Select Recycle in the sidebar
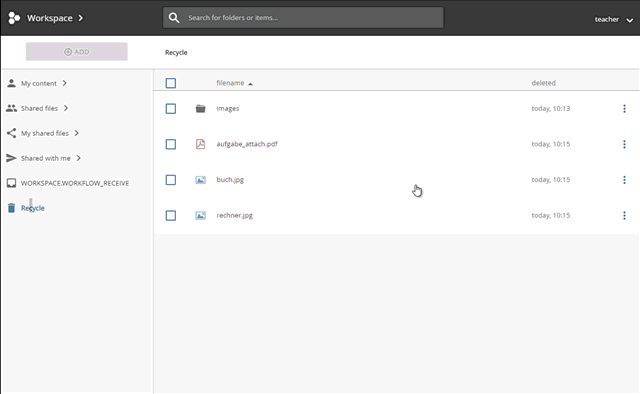This screenshot has height=394, width=640. tap(33, 208)
